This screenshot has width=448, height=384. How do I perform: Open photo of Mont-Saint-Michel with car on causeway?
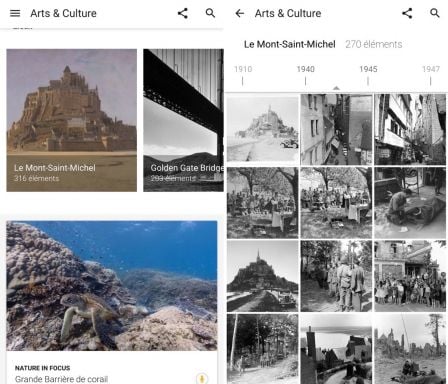263,129
